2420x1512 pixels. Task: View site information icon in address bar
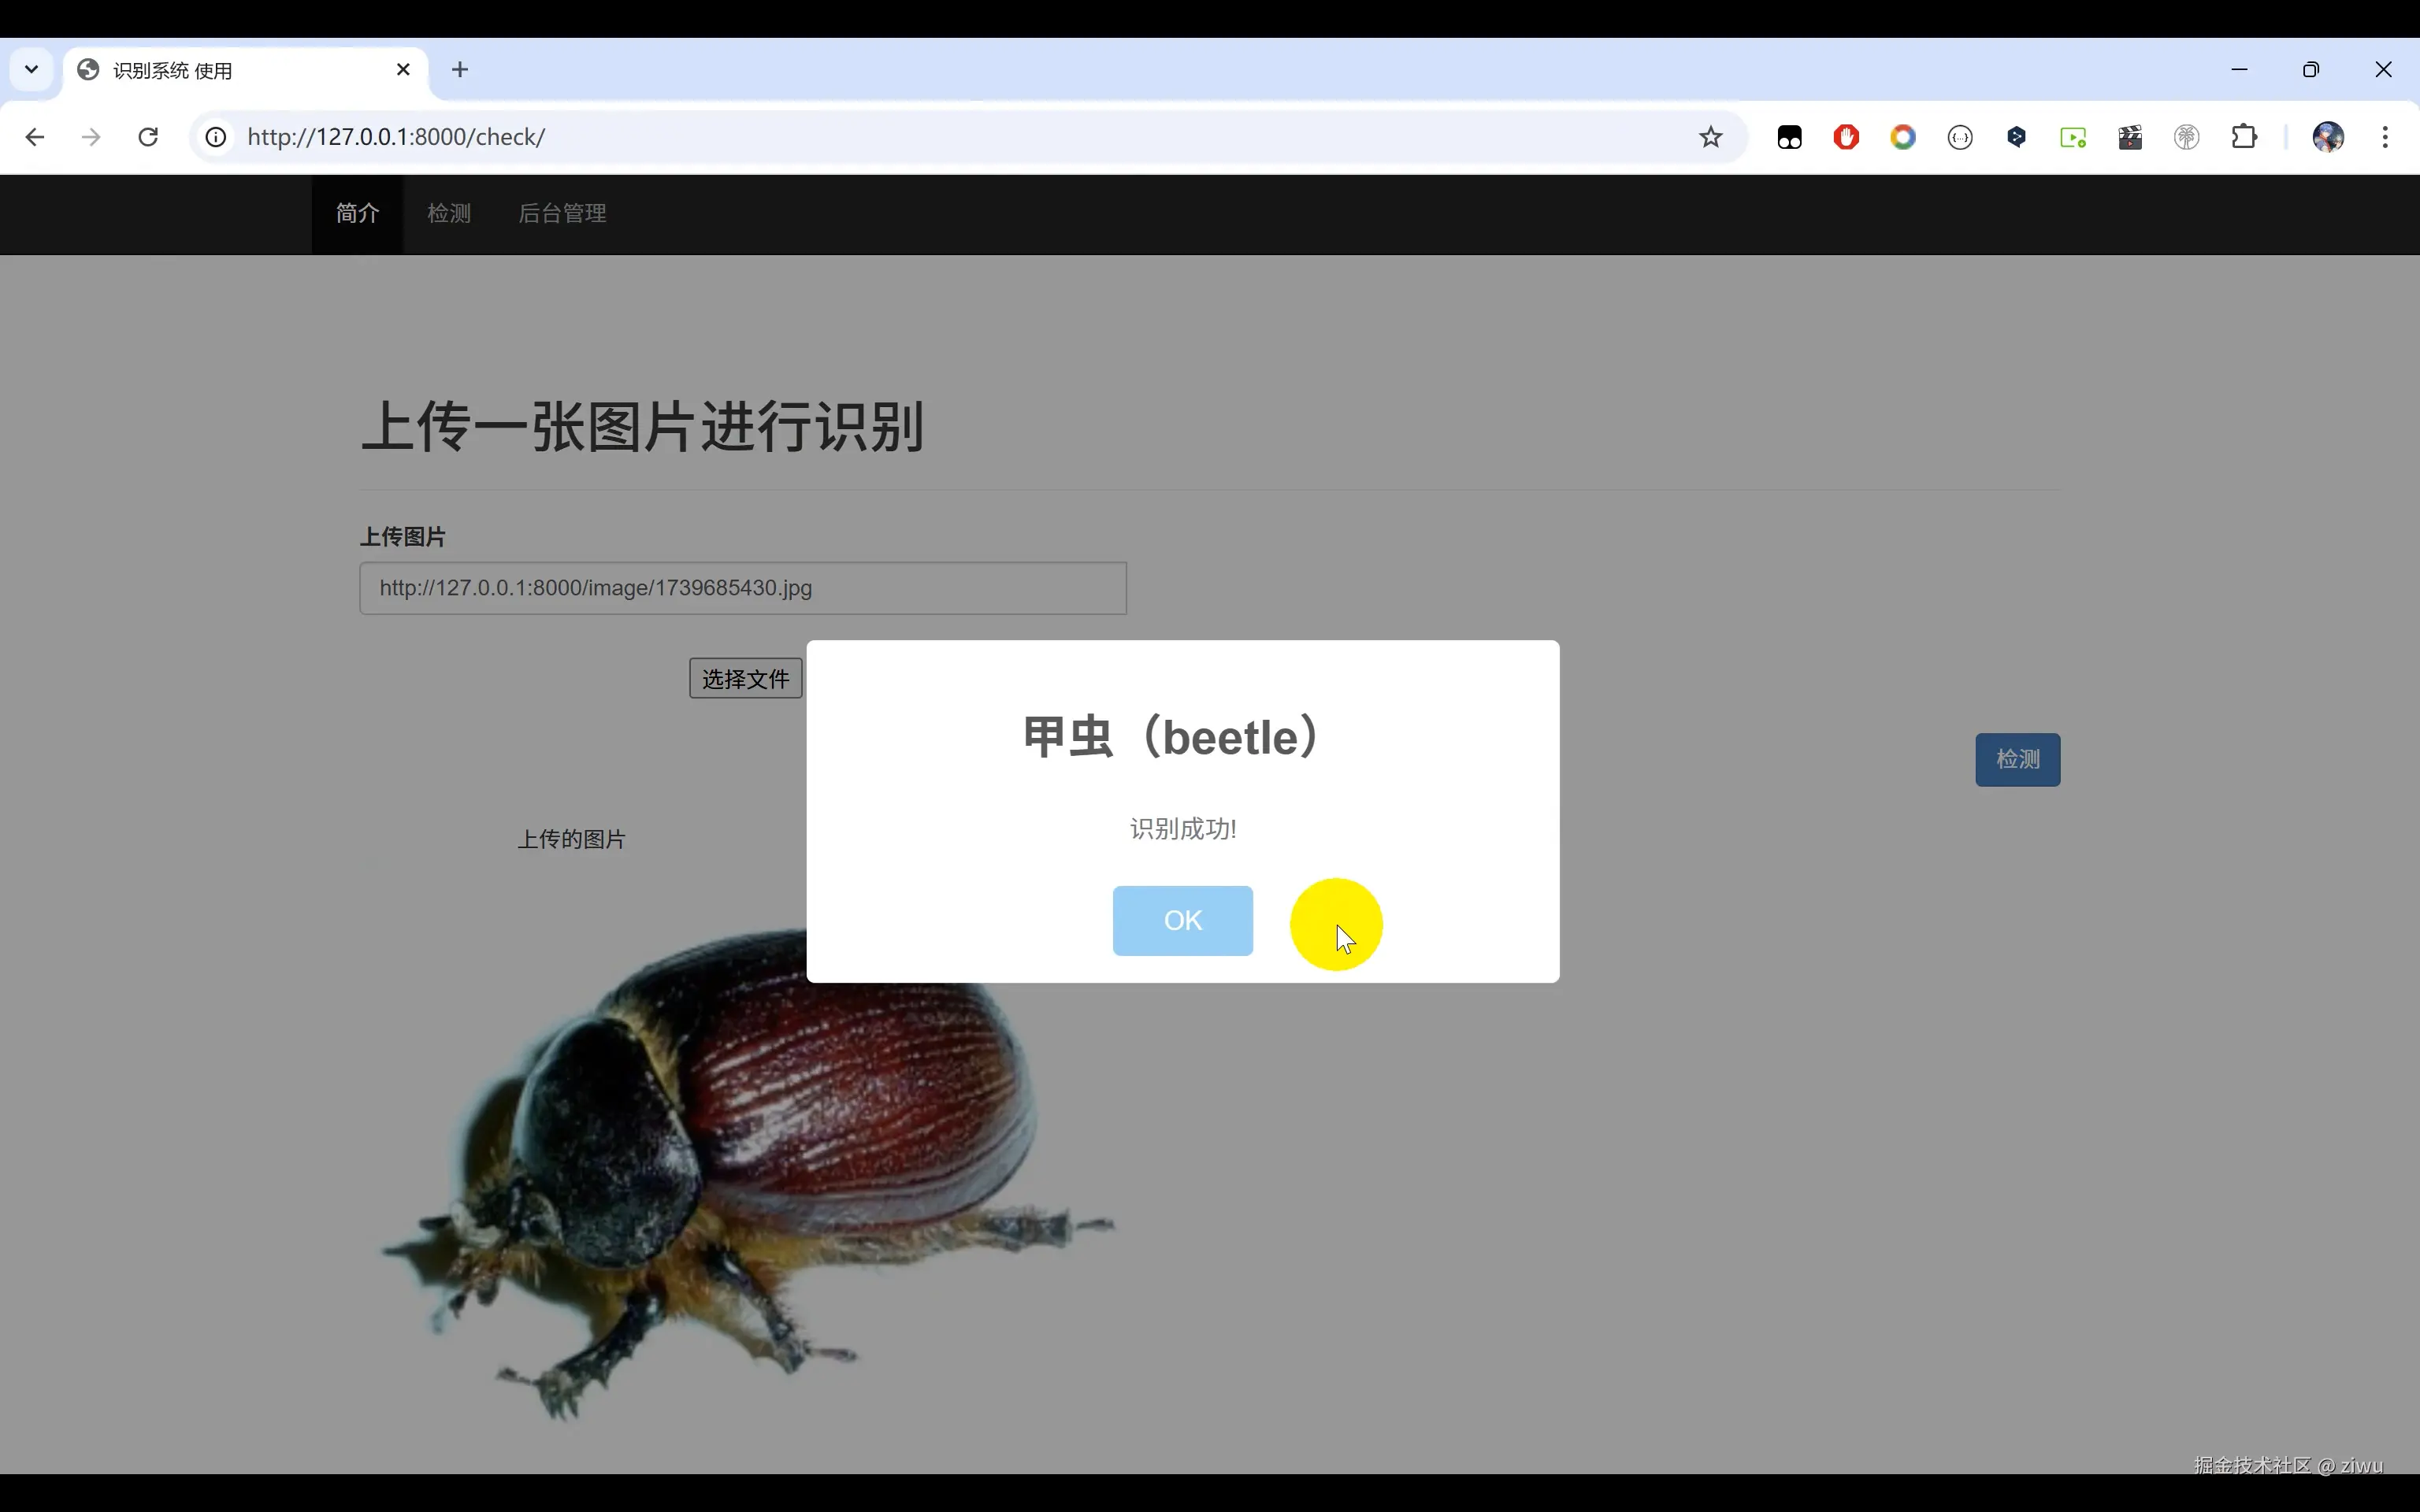coord(216,137)
